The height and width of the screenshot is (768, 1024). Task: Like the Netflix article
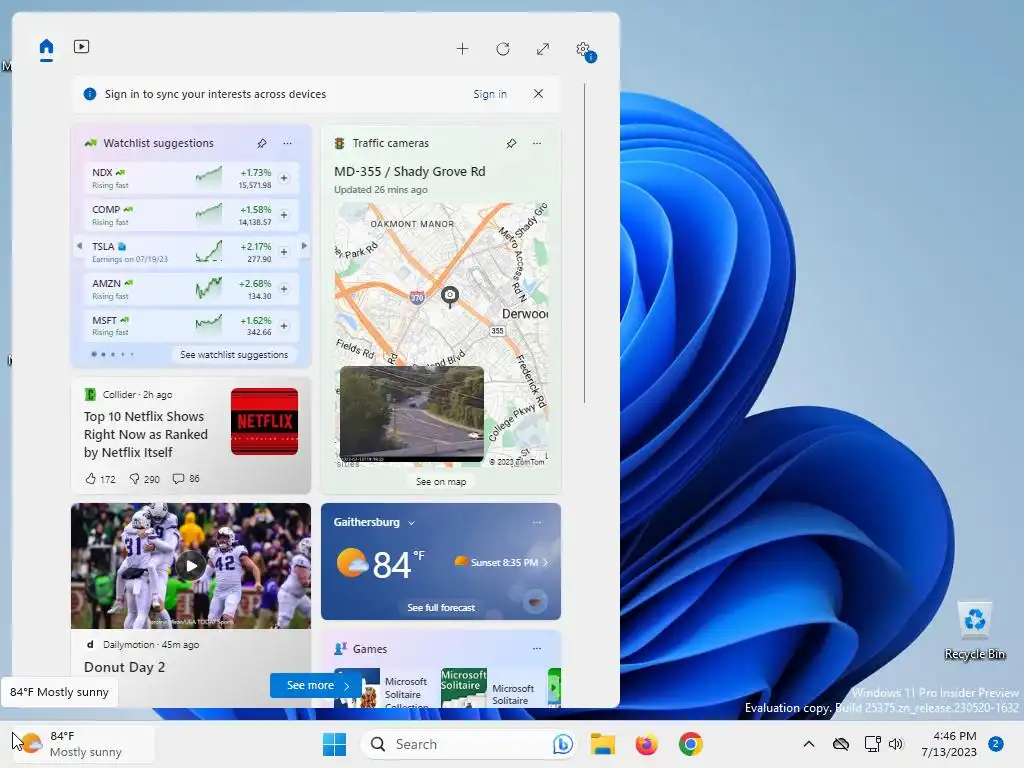click(100, 479)
